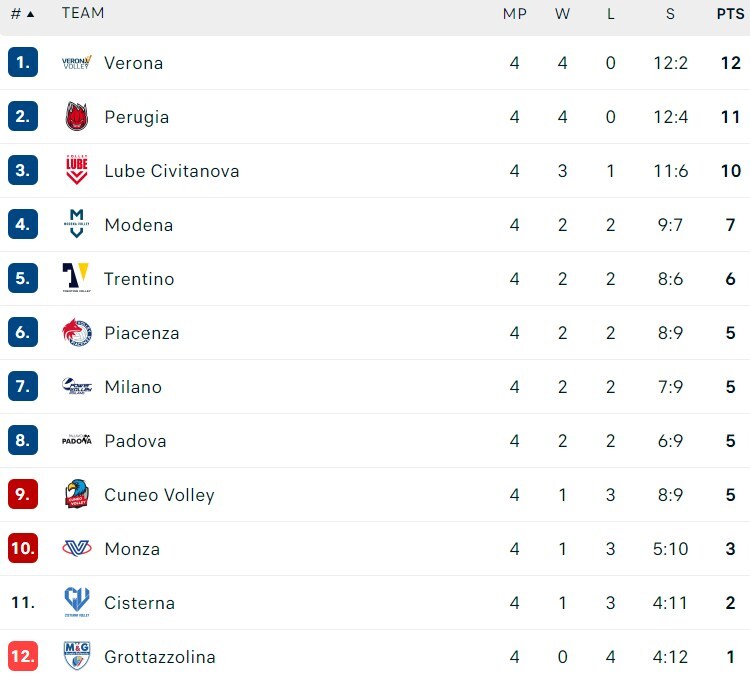Click the Monza team logo

[77, 549]
